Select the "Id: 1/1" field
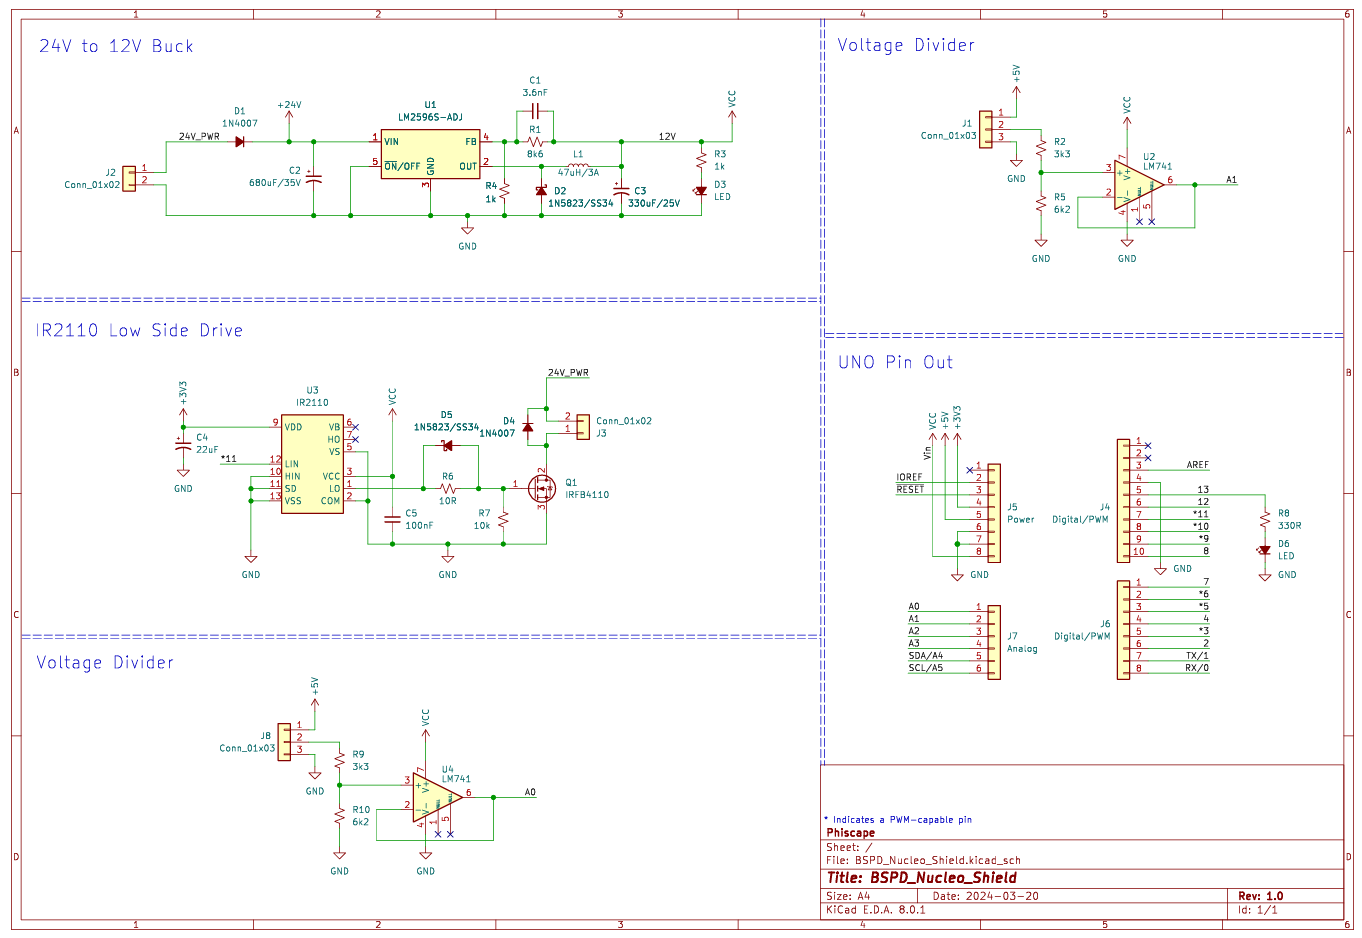The image size is (1362, 938). tap(1258, 909)
